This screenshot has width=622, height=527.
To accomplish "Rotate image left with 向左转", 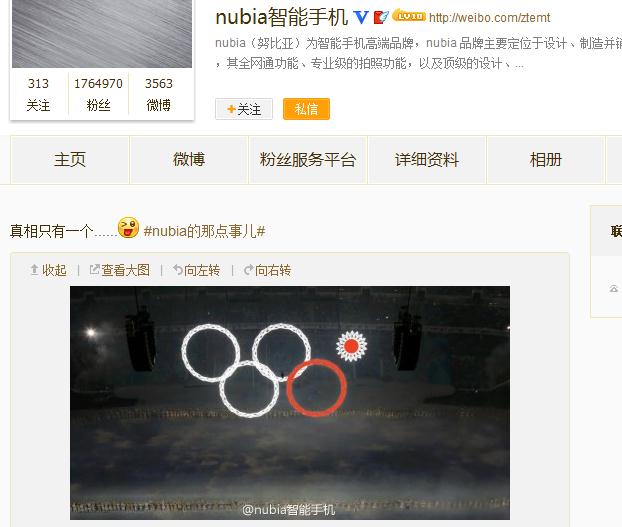I will pyautogui.click(x=196, y=270).
